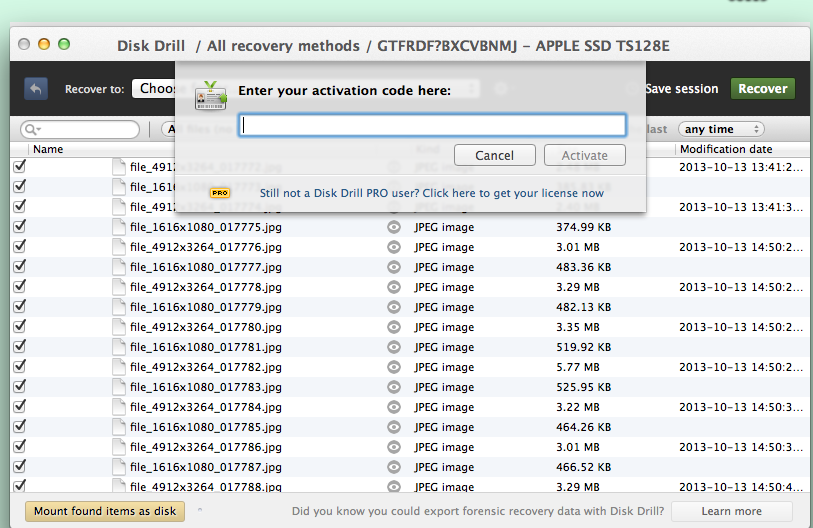Click the activation code input field
The height and width of the screenshot is (528, 813).
pyautogui.click(x=432, y=126)
